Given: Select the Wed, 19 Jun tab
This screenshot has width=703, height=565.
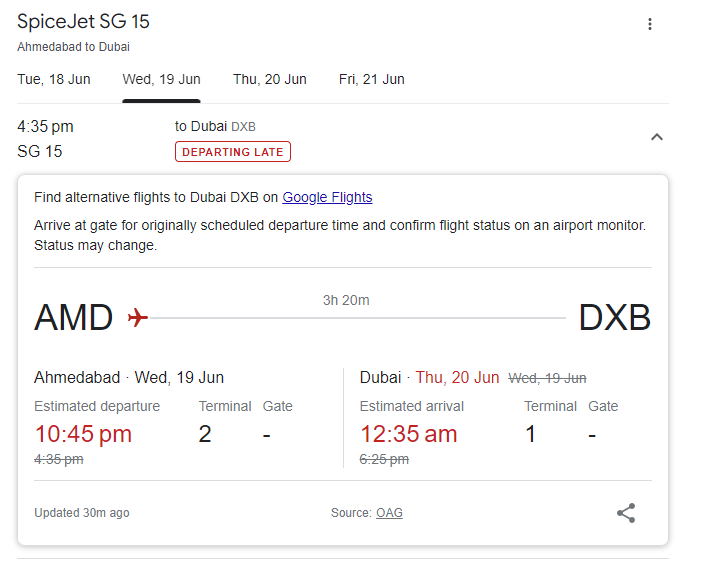Looking at the screenshot, I should coord(161,79).
